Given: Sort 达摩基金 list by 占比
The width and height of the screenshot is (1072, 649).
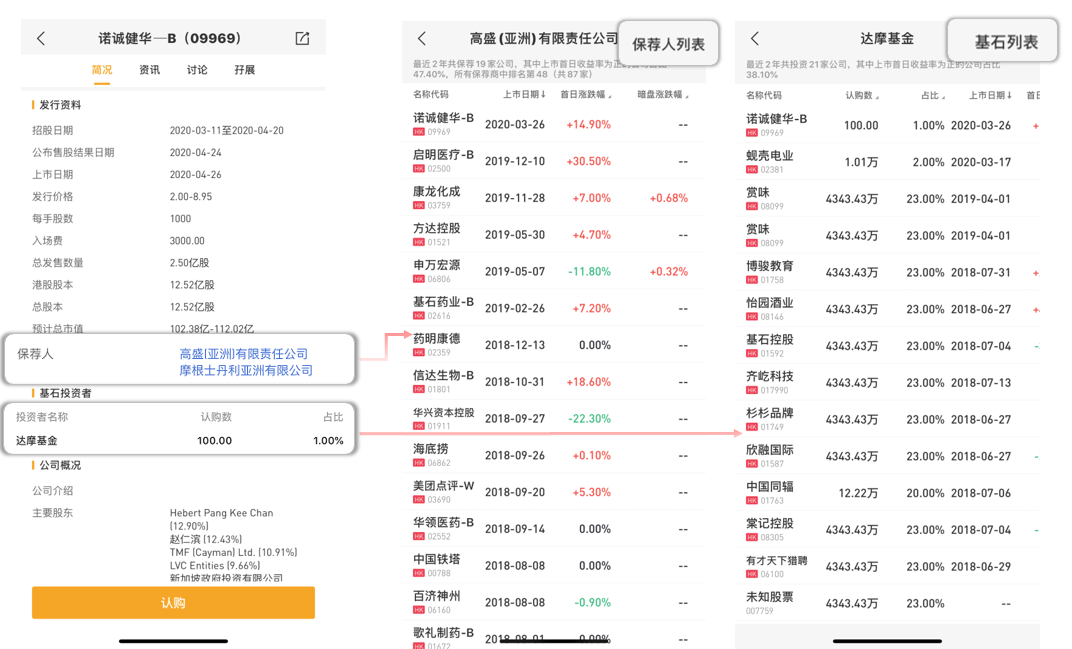Looking at the screenshot, I should tap(933, 95).
